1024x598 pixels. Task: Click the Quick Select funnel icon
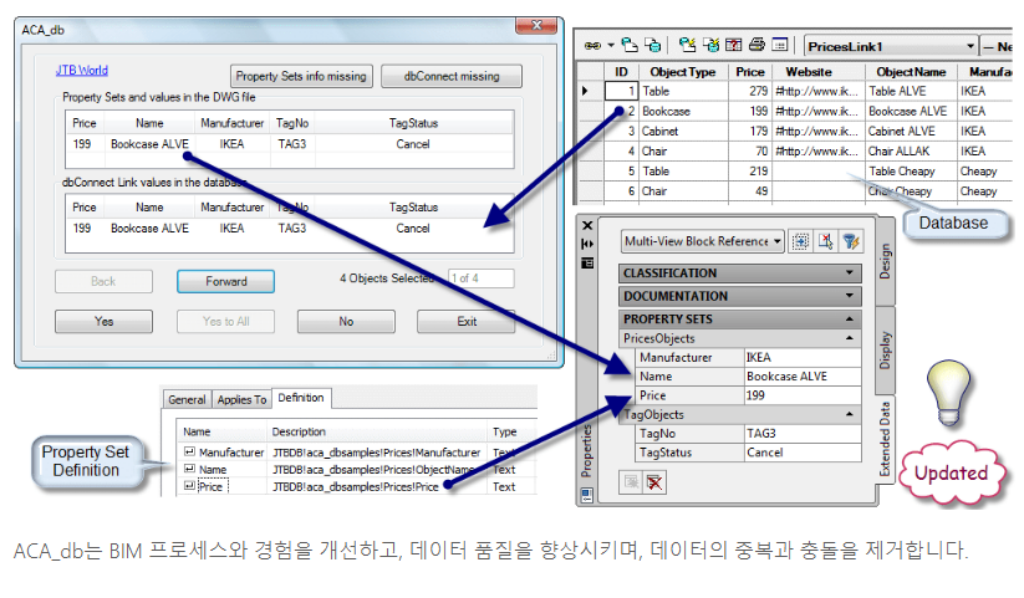(x=850, y=241)
